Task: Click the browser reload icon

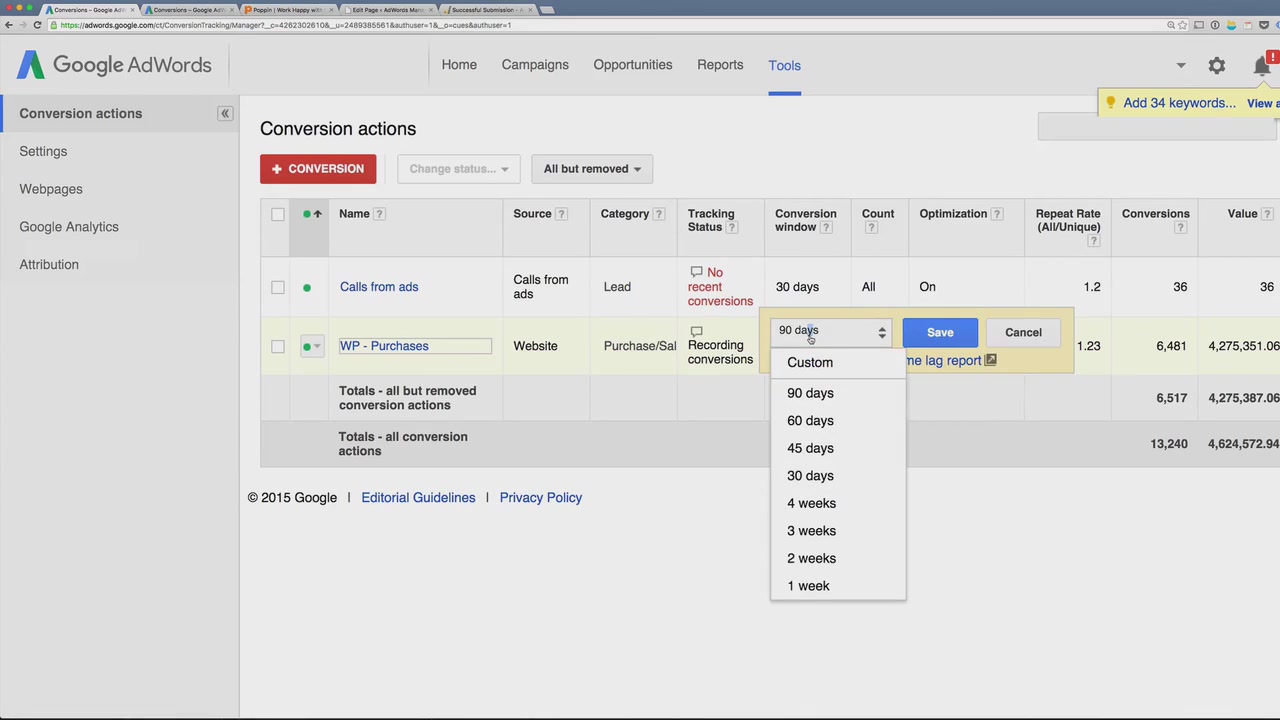Action: (38, 25)
